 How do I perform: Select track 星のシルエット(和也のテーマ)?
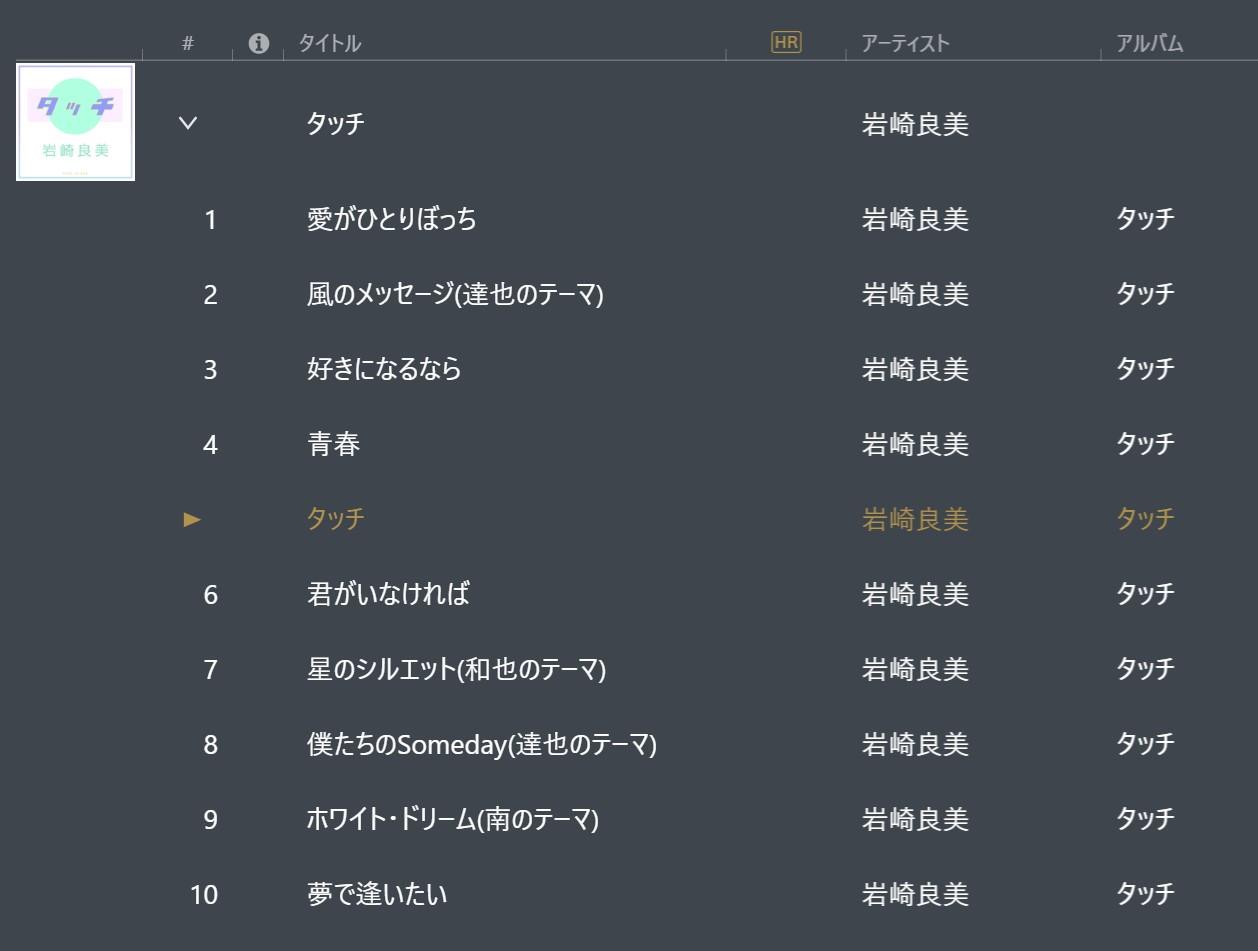point(456,669)
